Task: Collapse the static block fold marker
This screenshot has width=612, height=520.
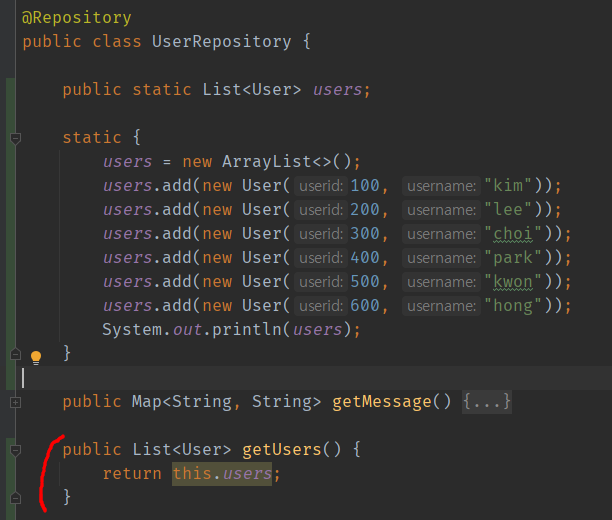Action: click(15, 138)
